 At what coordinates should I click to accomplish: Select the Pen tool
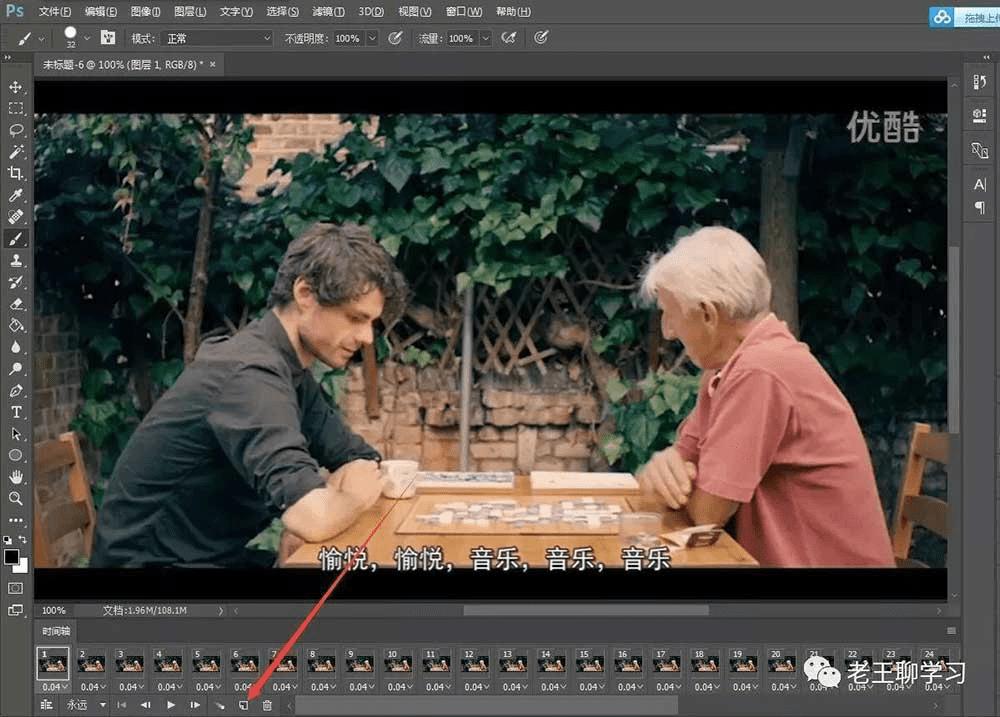pos(16,390)
